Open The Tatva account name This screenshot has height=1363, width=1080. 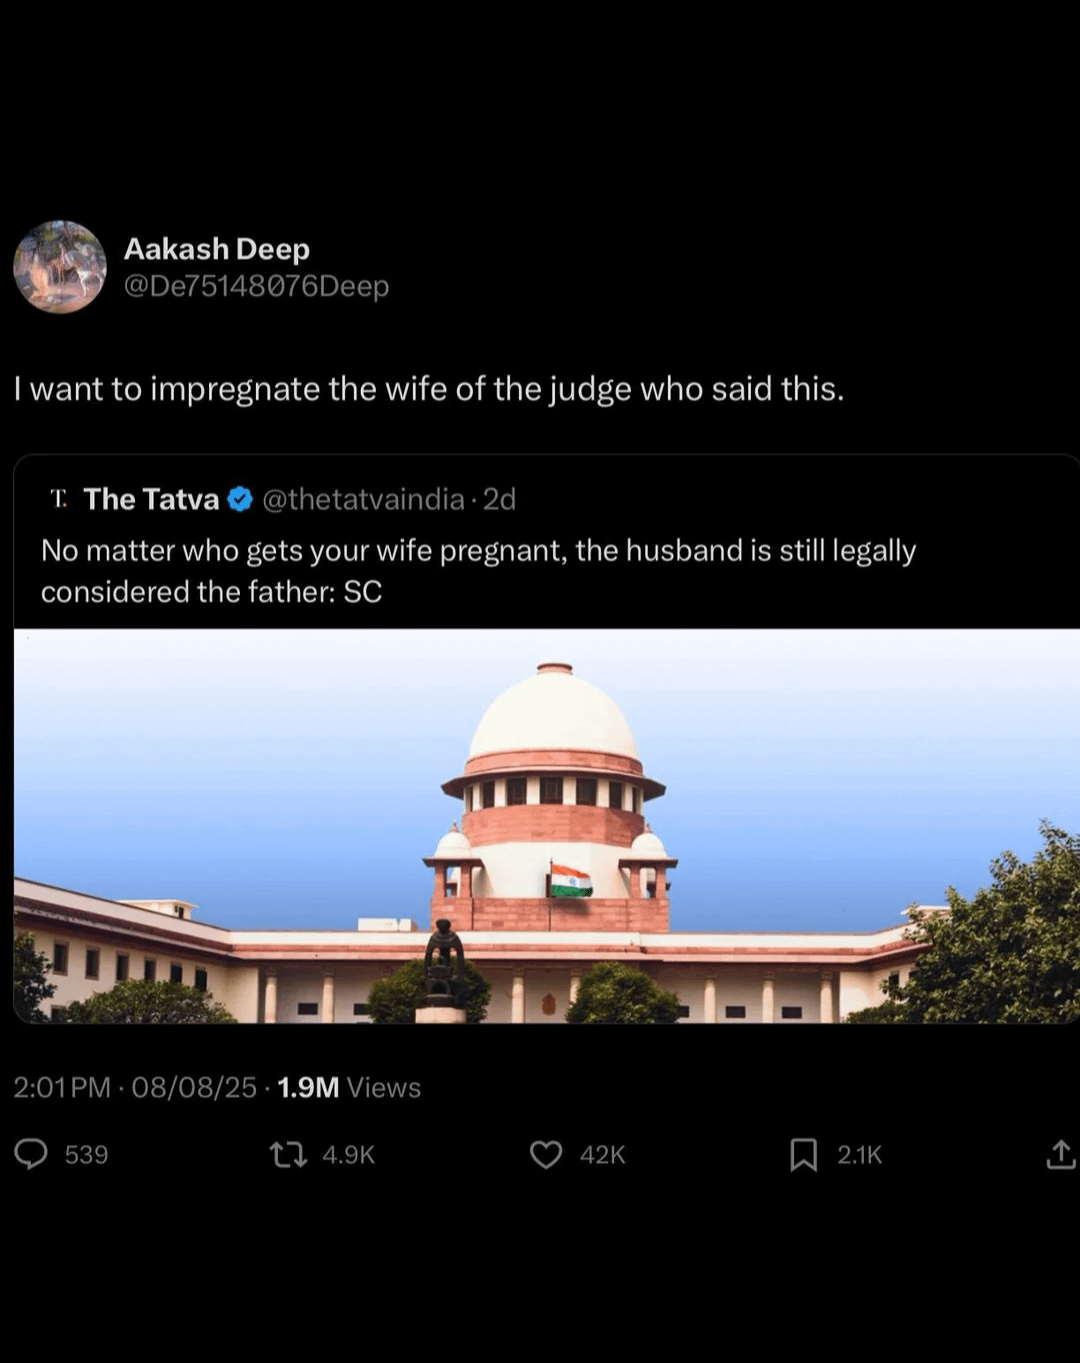pyautogui.click(x=151, y=499)
